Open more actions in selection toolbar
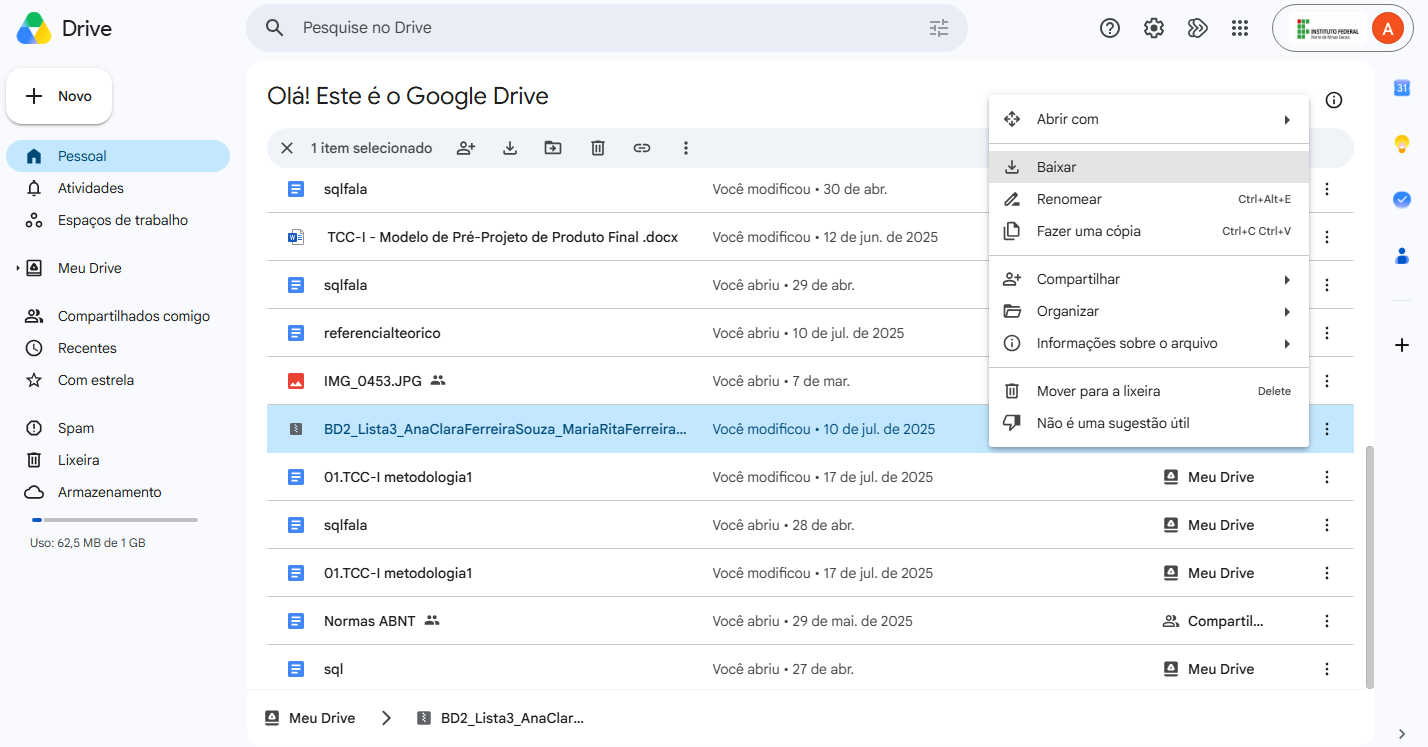This screenshot has width=1428, height=747. click(x=686, y=148)
